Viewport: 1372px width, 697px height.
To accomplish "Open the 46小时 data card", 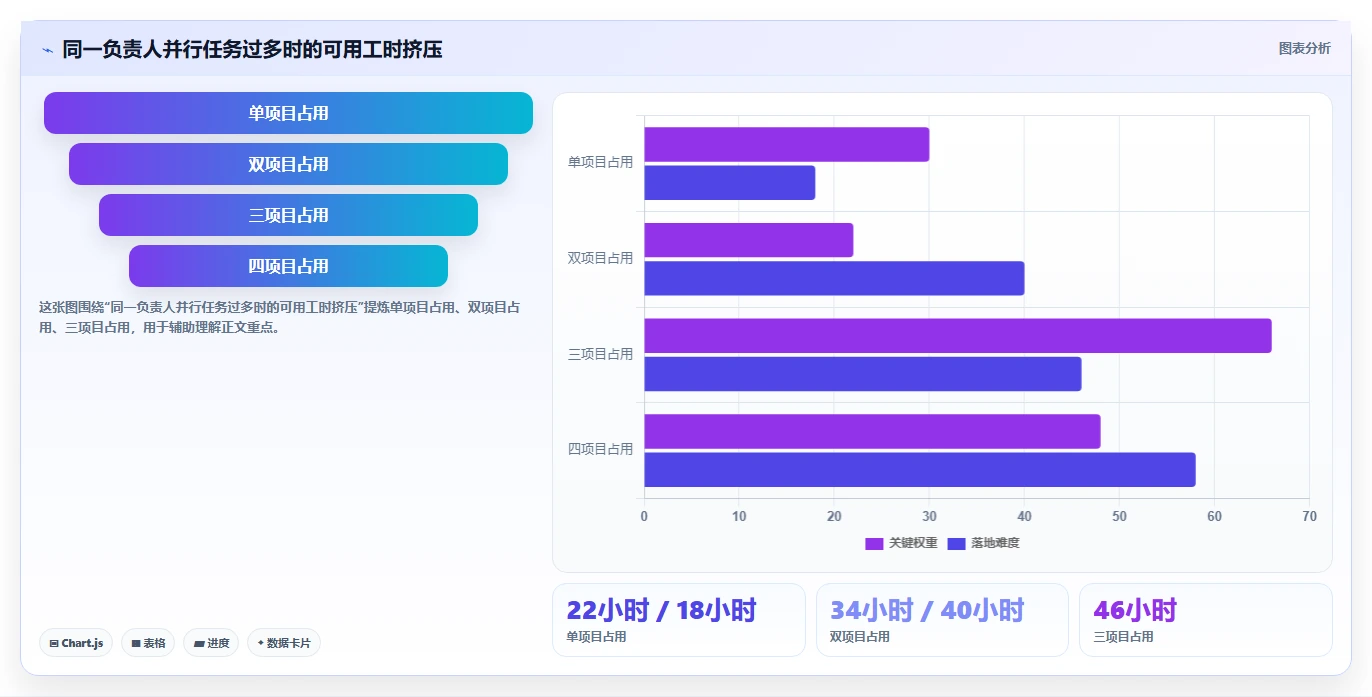I will [1205, 620].
